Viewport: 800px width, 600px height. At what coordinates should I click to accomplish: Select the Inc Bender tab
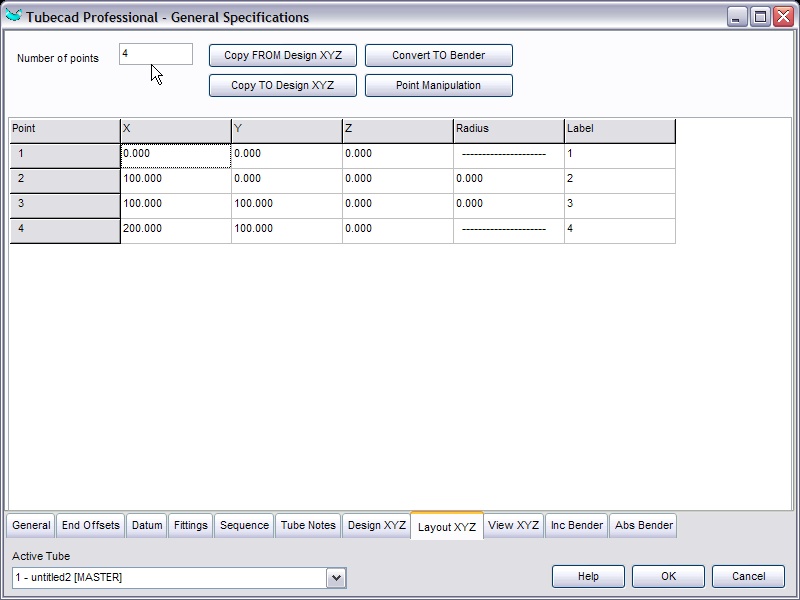point(577,525)
